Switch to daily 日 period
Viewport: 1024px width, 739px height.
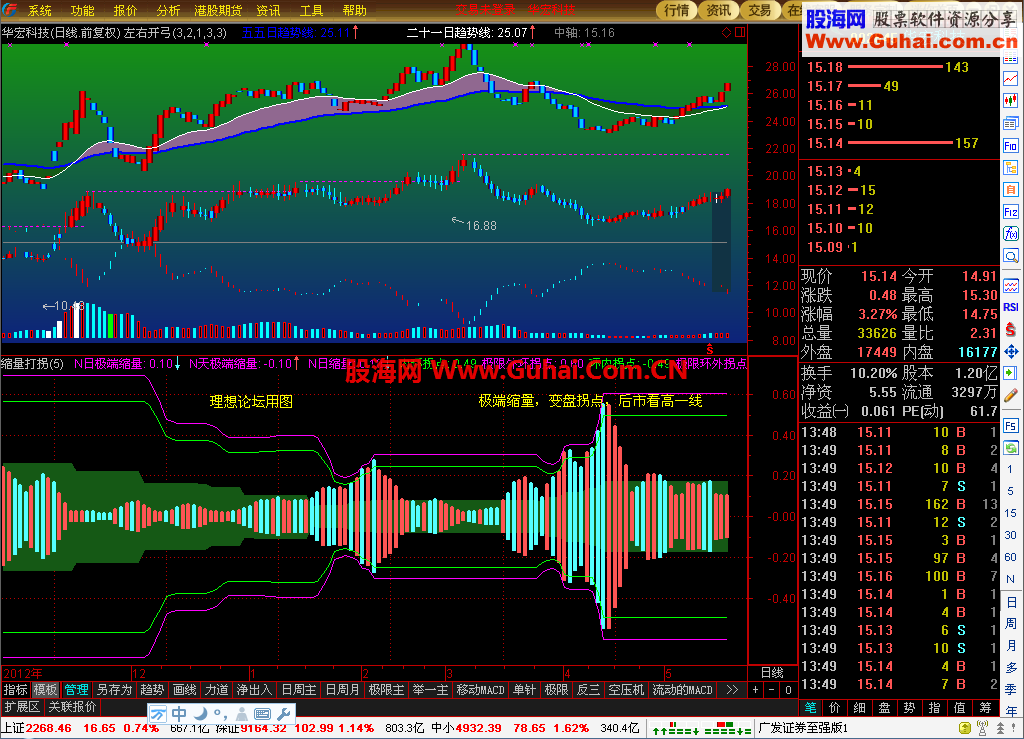pyautogui.click(x=1011, y=602)
